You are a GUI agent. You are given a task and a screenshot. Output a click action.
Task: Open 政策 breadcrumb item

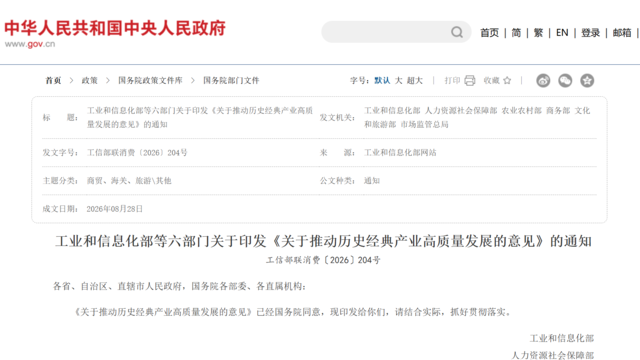pos(90,80)
